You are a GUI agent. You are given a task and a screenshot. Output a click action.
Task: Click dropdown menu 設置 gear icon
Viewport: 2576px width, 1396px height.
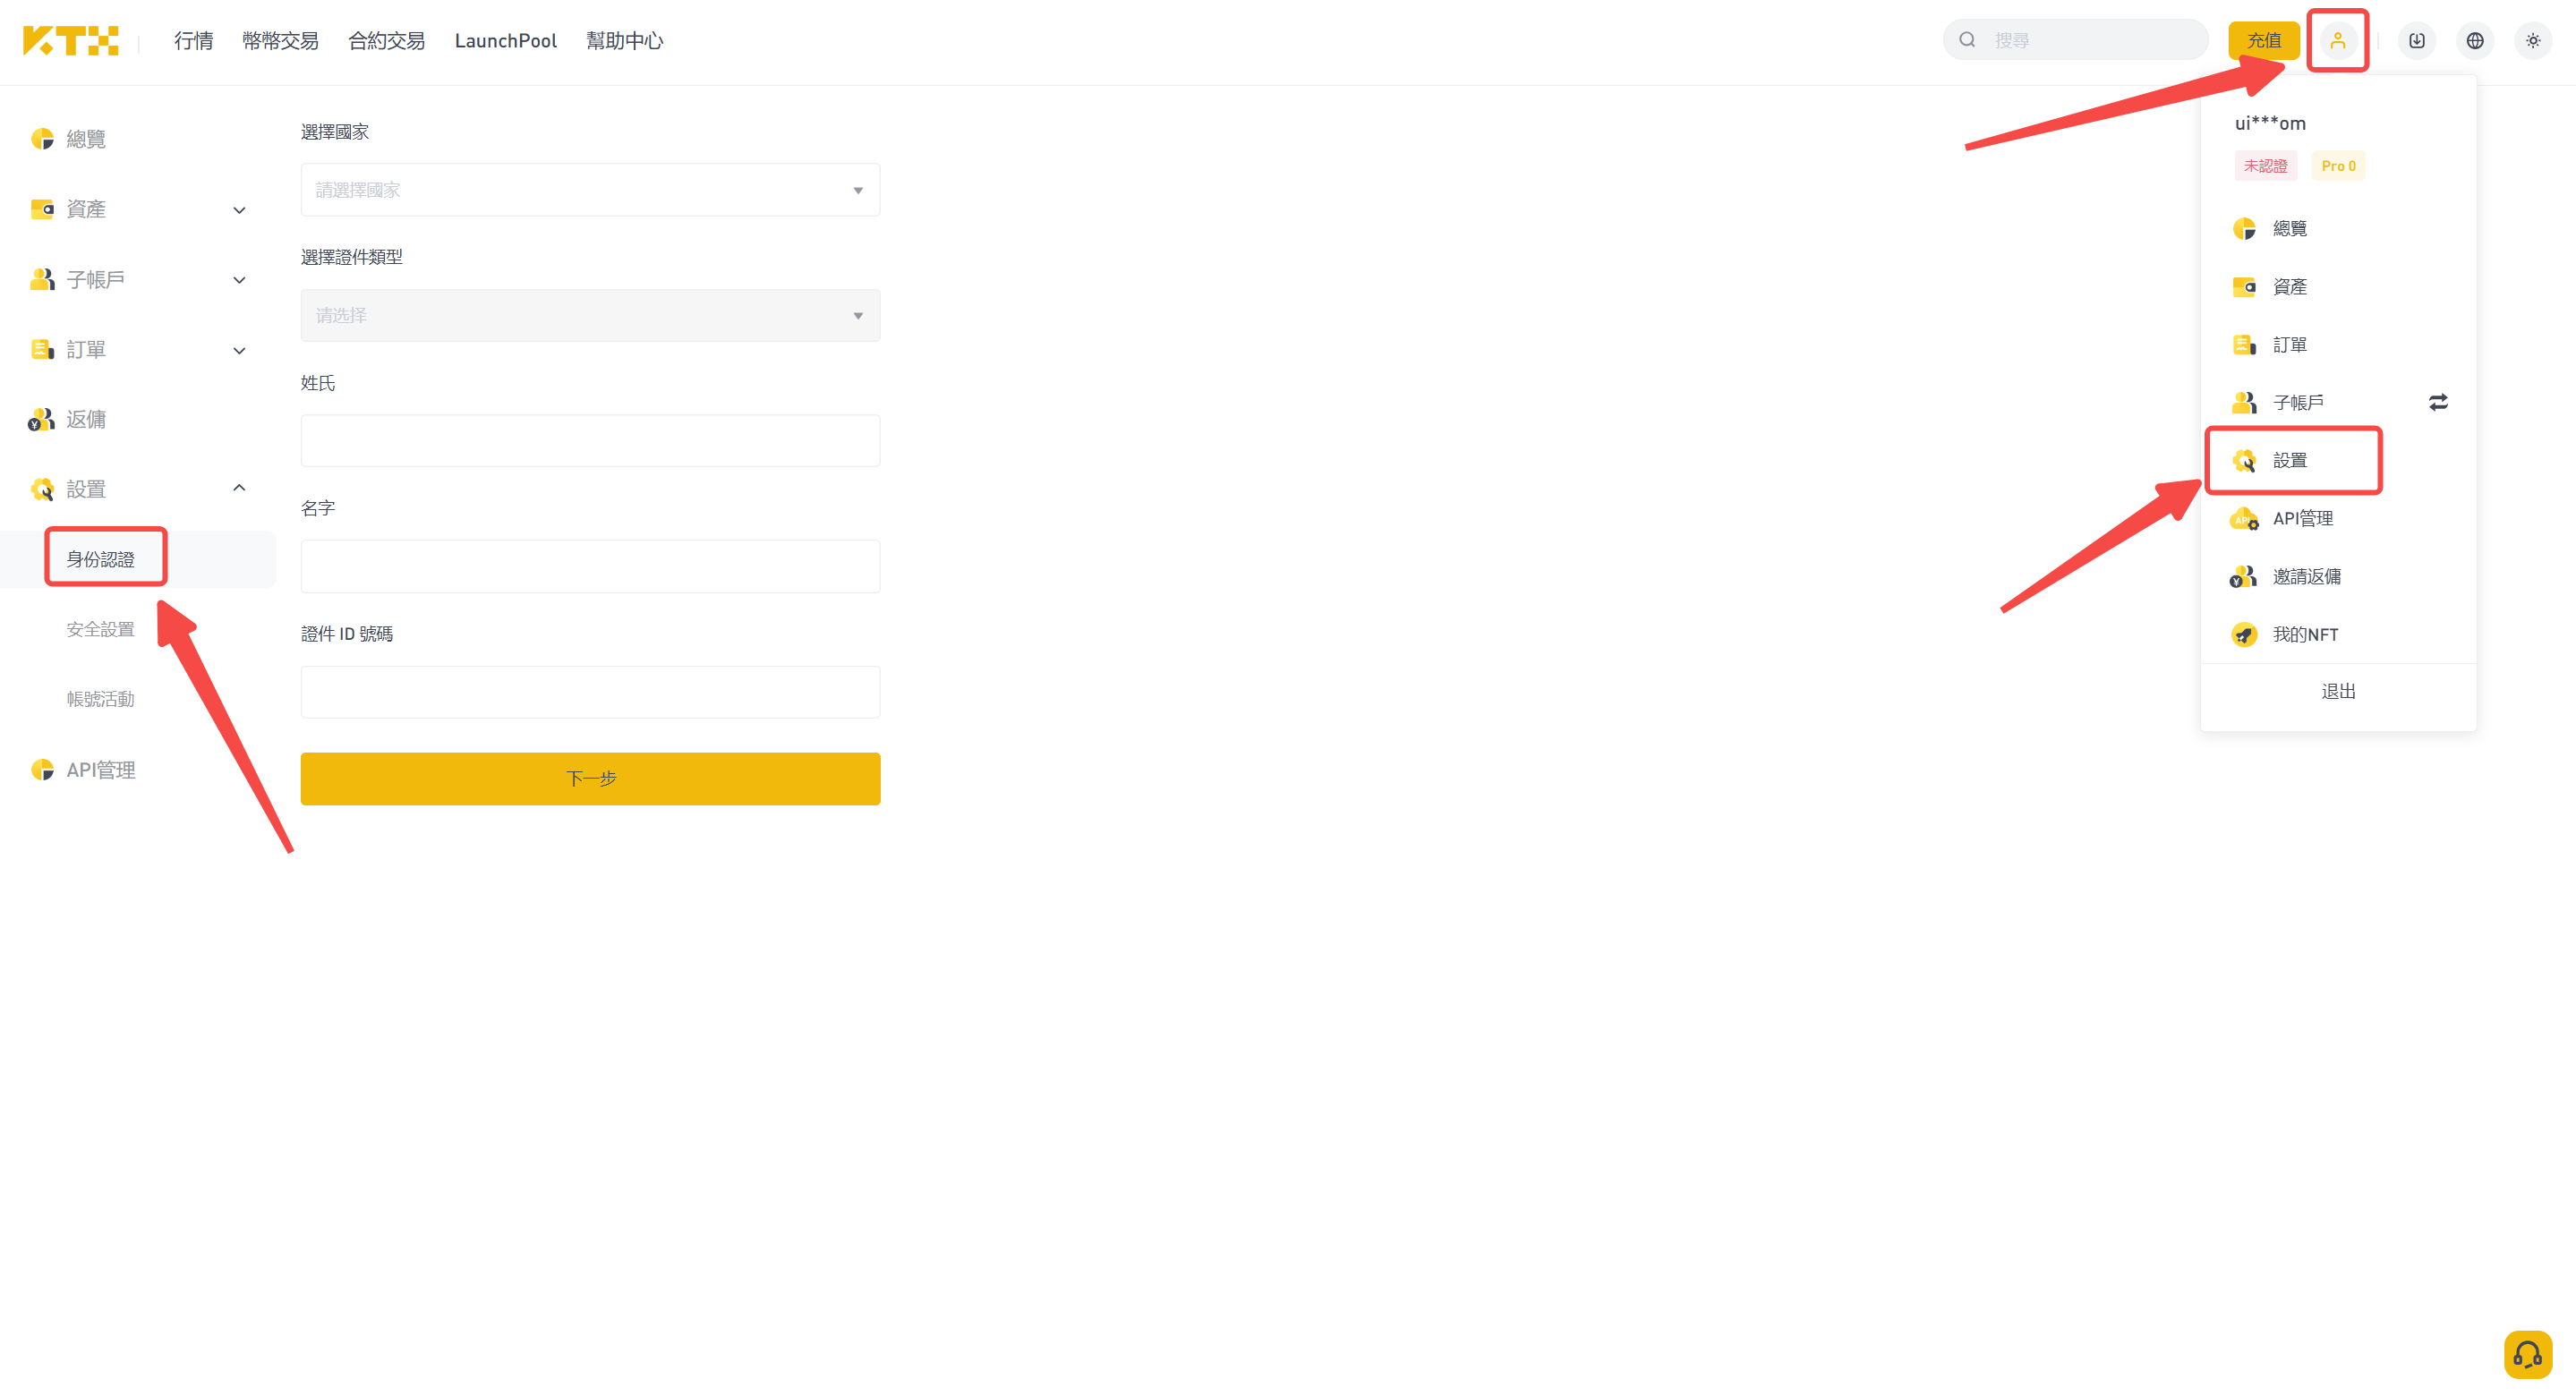click(x=2243, y=460)
